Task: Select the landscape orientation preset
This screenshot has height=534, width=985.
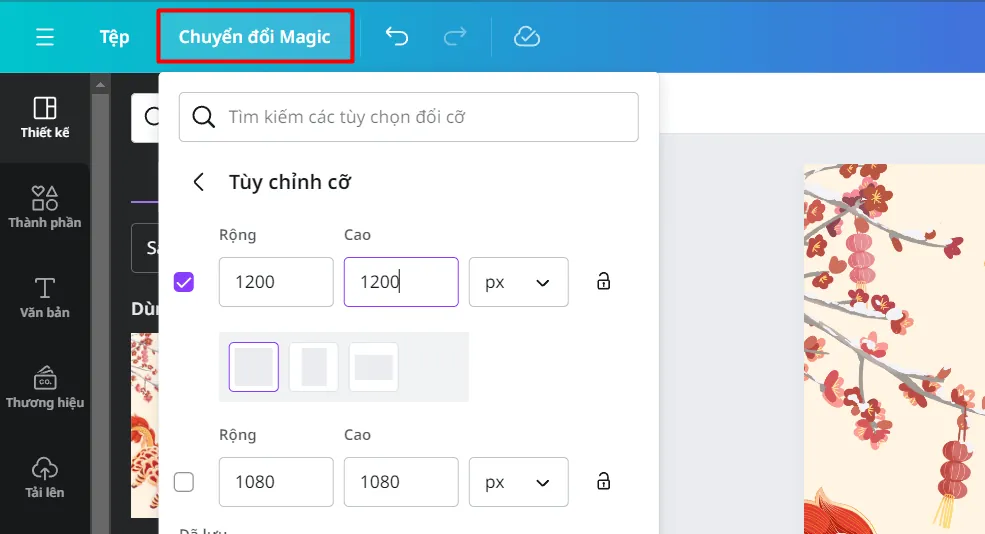Action: tap(374, 367)
